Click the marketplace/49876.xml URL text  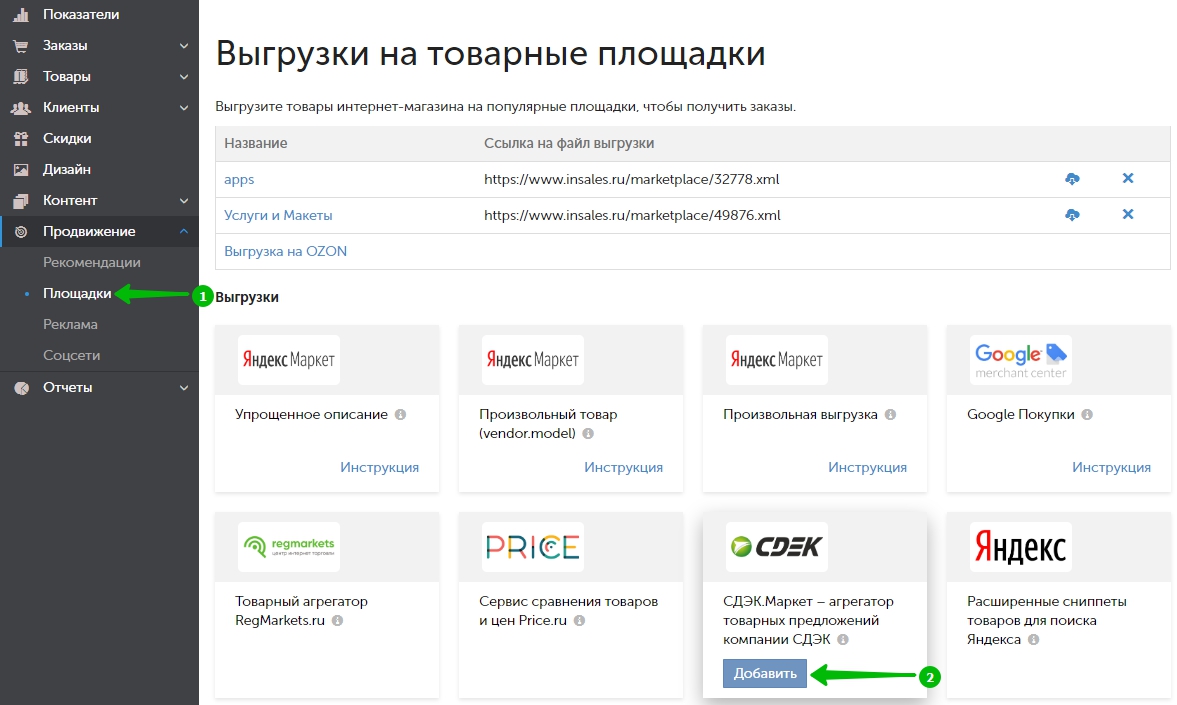[632, 215]
